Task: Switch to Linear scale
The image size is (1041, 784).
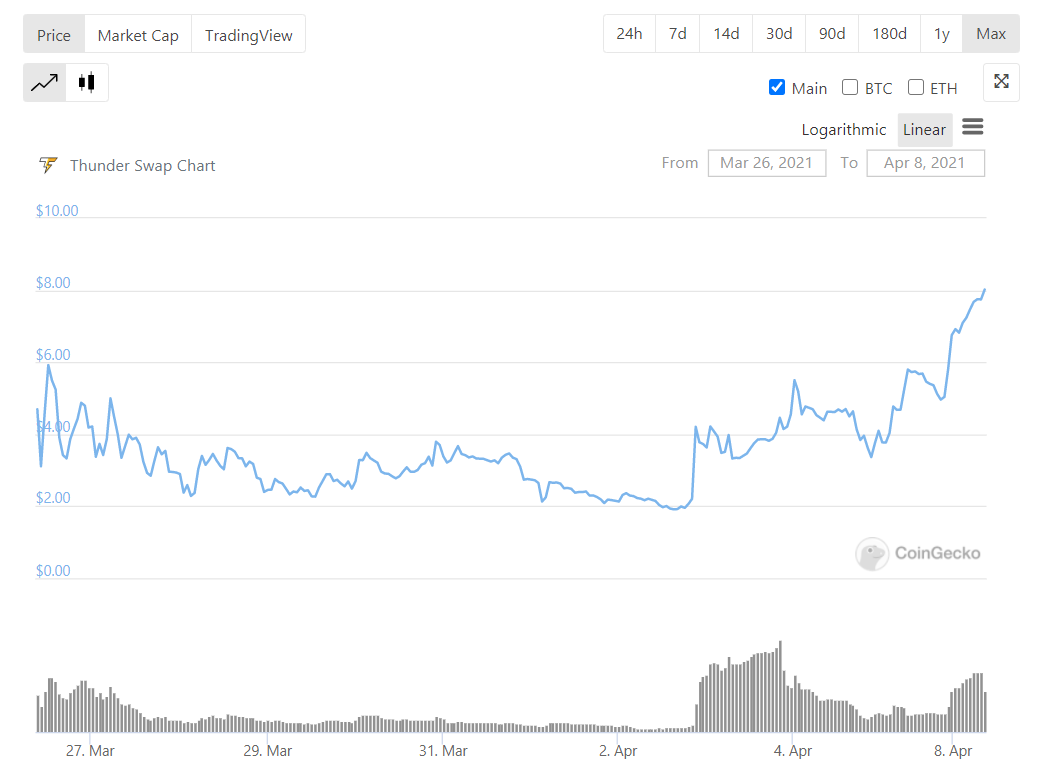Action: tap(924, 129)
